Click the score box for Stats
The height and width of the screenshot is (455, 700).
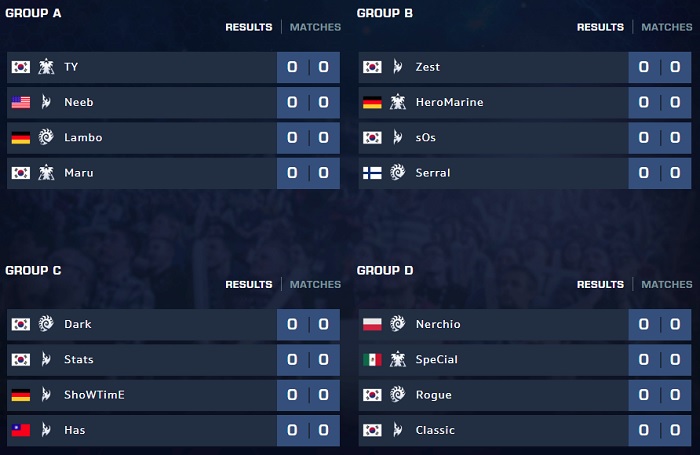(308, 359)
